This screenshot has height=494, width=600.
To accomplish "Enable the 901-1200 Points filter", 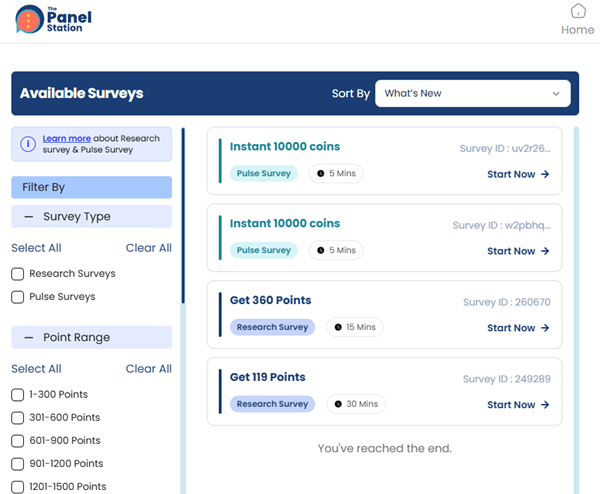I will click(18, 464).
